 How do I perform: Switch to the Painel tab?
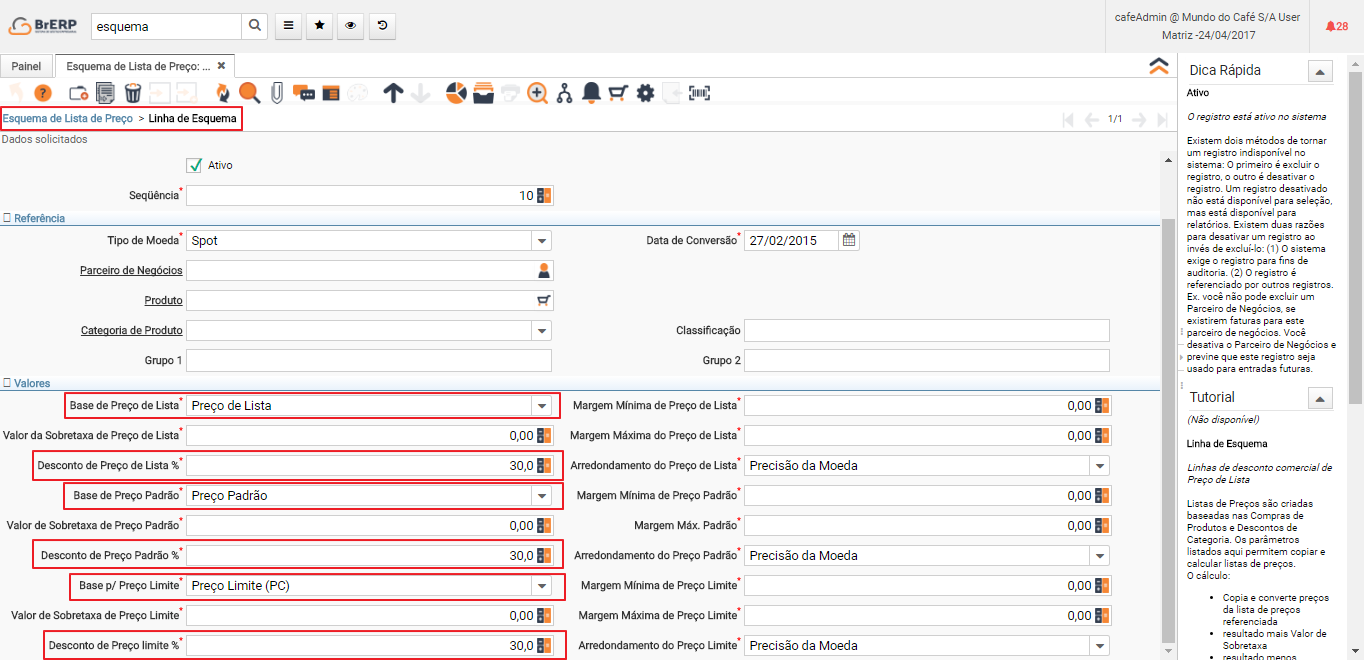(x=26, y=66)
